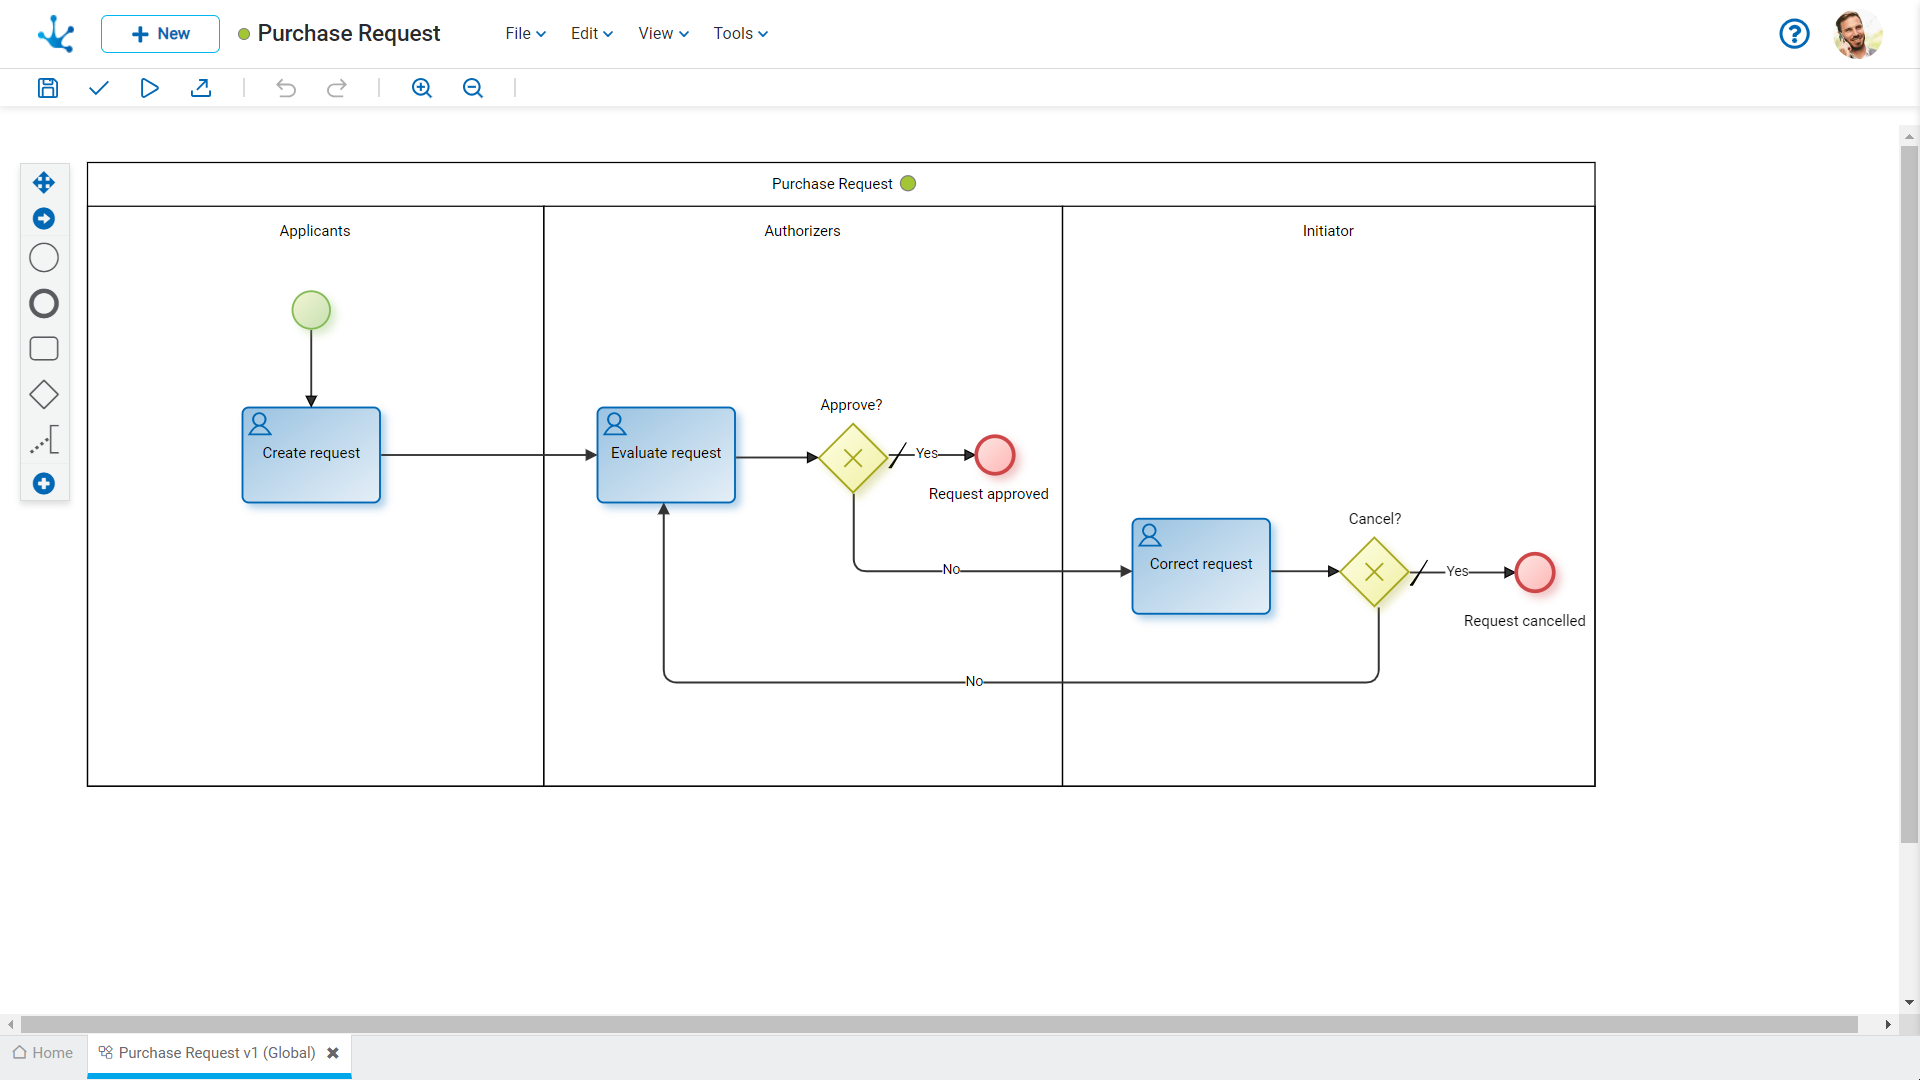Select the diamond shape tool
Screen dimensions: 1920x1080
pos(44,394)
